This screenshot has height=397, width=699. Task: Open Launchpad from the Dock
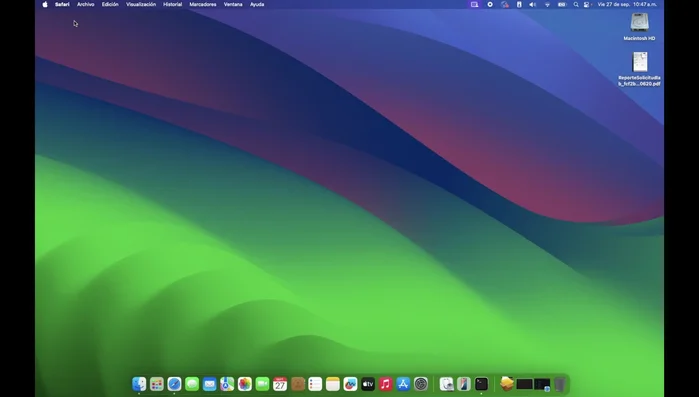[x=156, y=384]
